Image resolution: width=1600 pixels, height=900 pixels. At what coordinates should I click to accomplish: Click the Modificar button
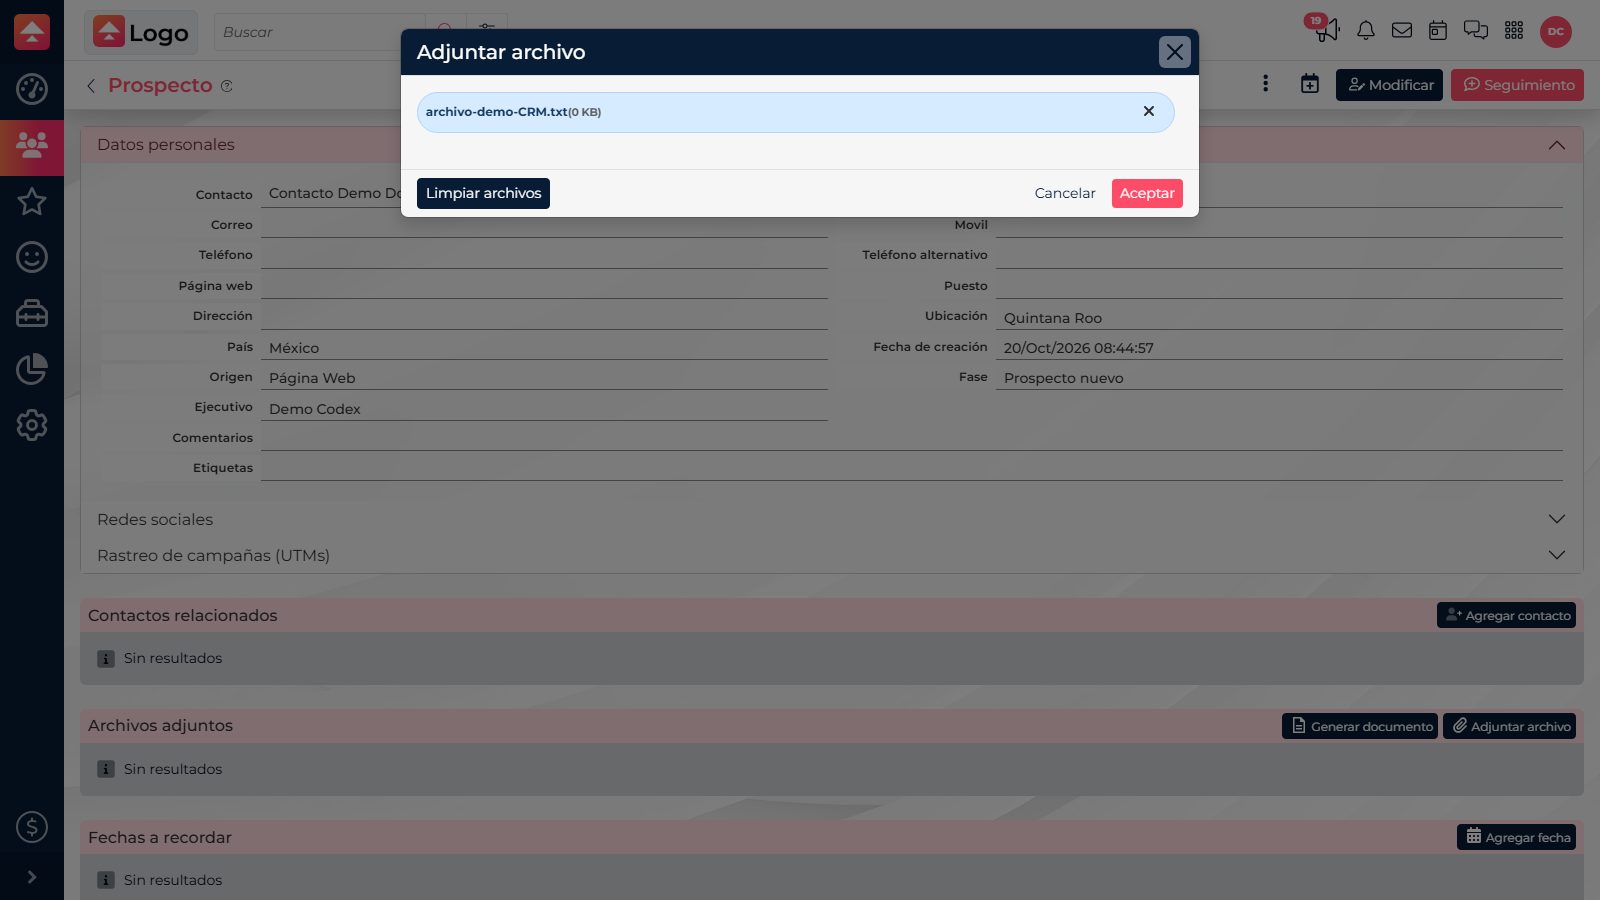click(x=1389, y=85)
